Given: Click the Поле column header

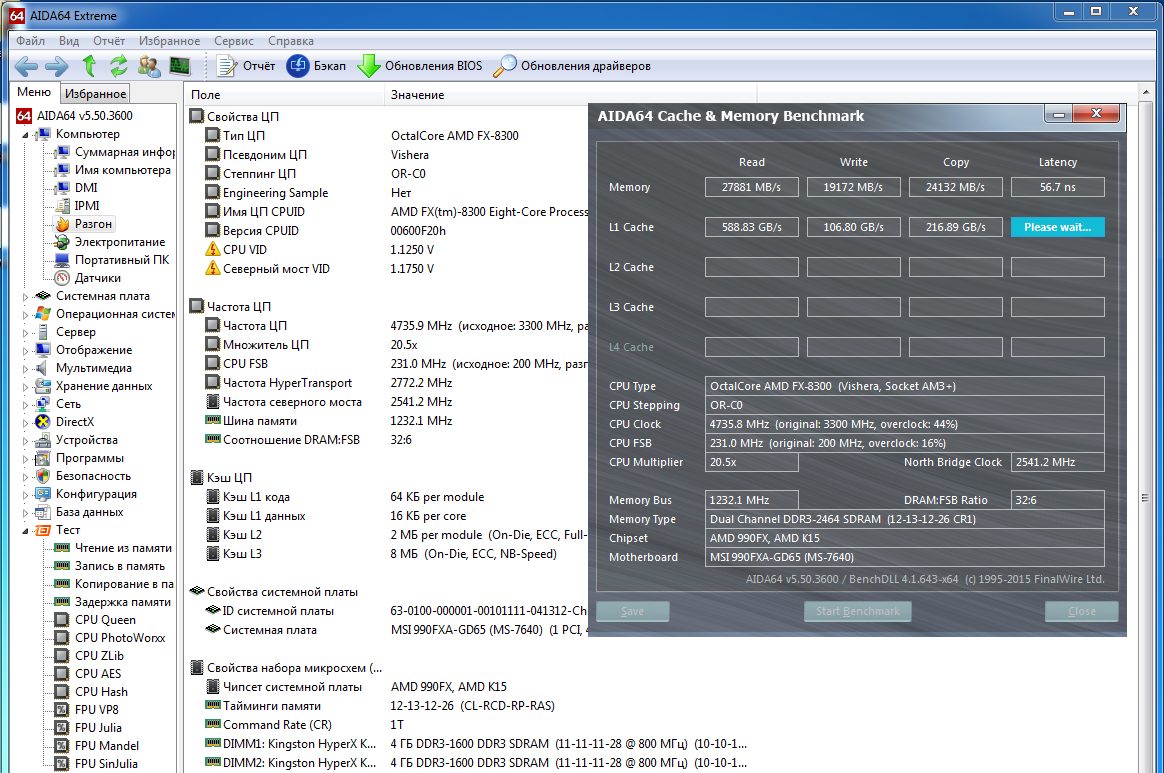Looking at the screenshot, I should (284, 94).
